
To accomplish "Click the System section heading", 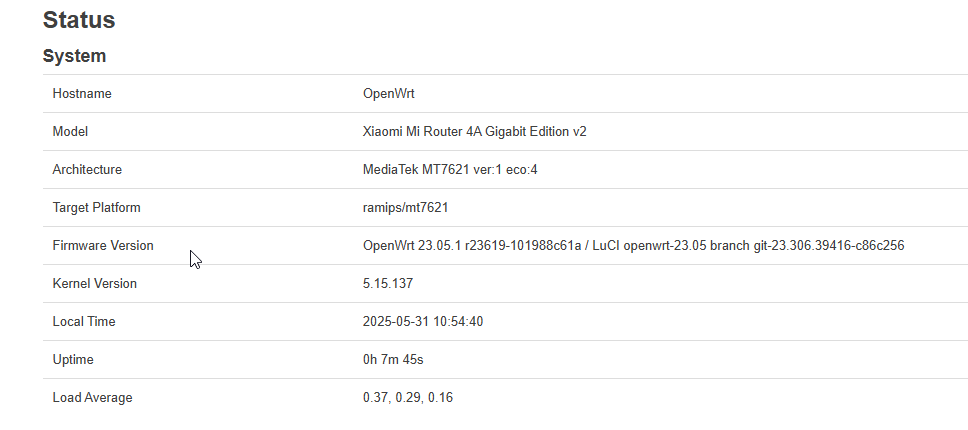I will (x=74, y=56).
